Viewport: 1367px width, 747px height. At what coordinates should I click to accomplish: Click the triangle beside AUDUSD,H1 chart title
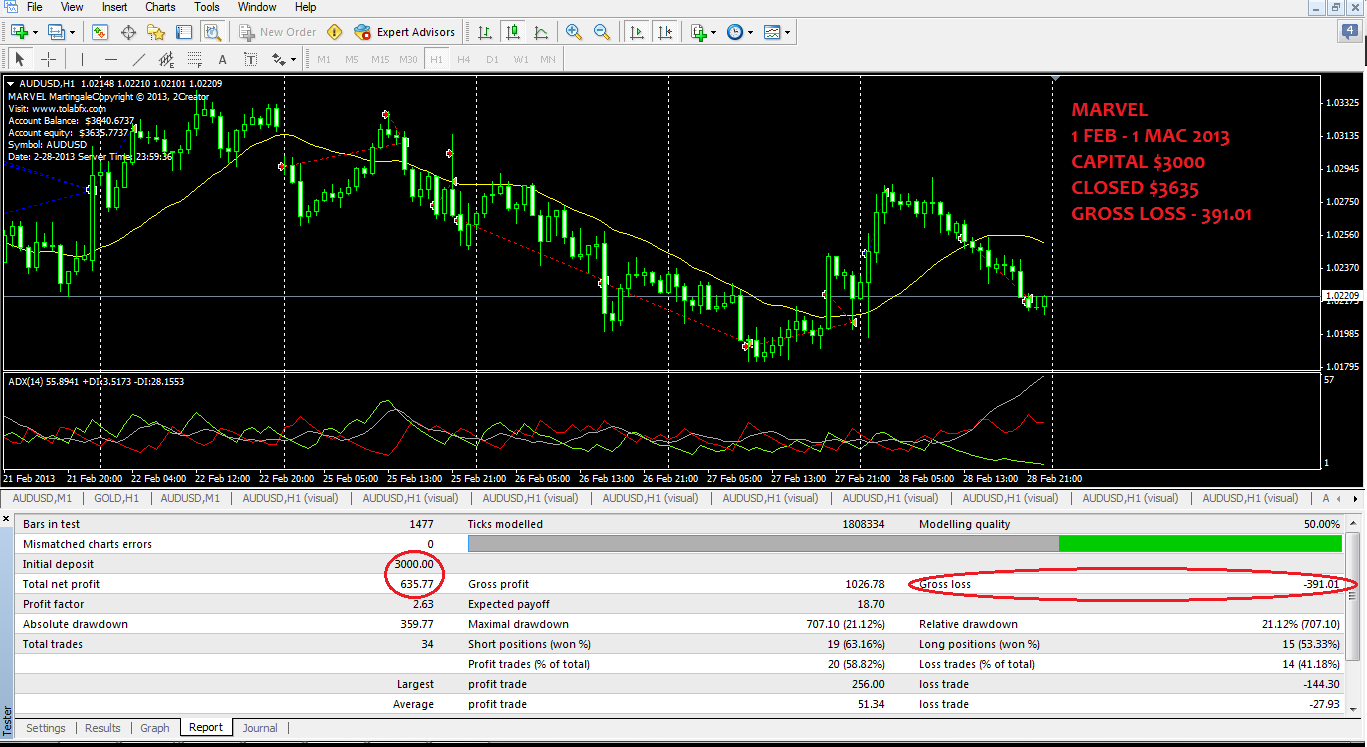coord(10,83)
